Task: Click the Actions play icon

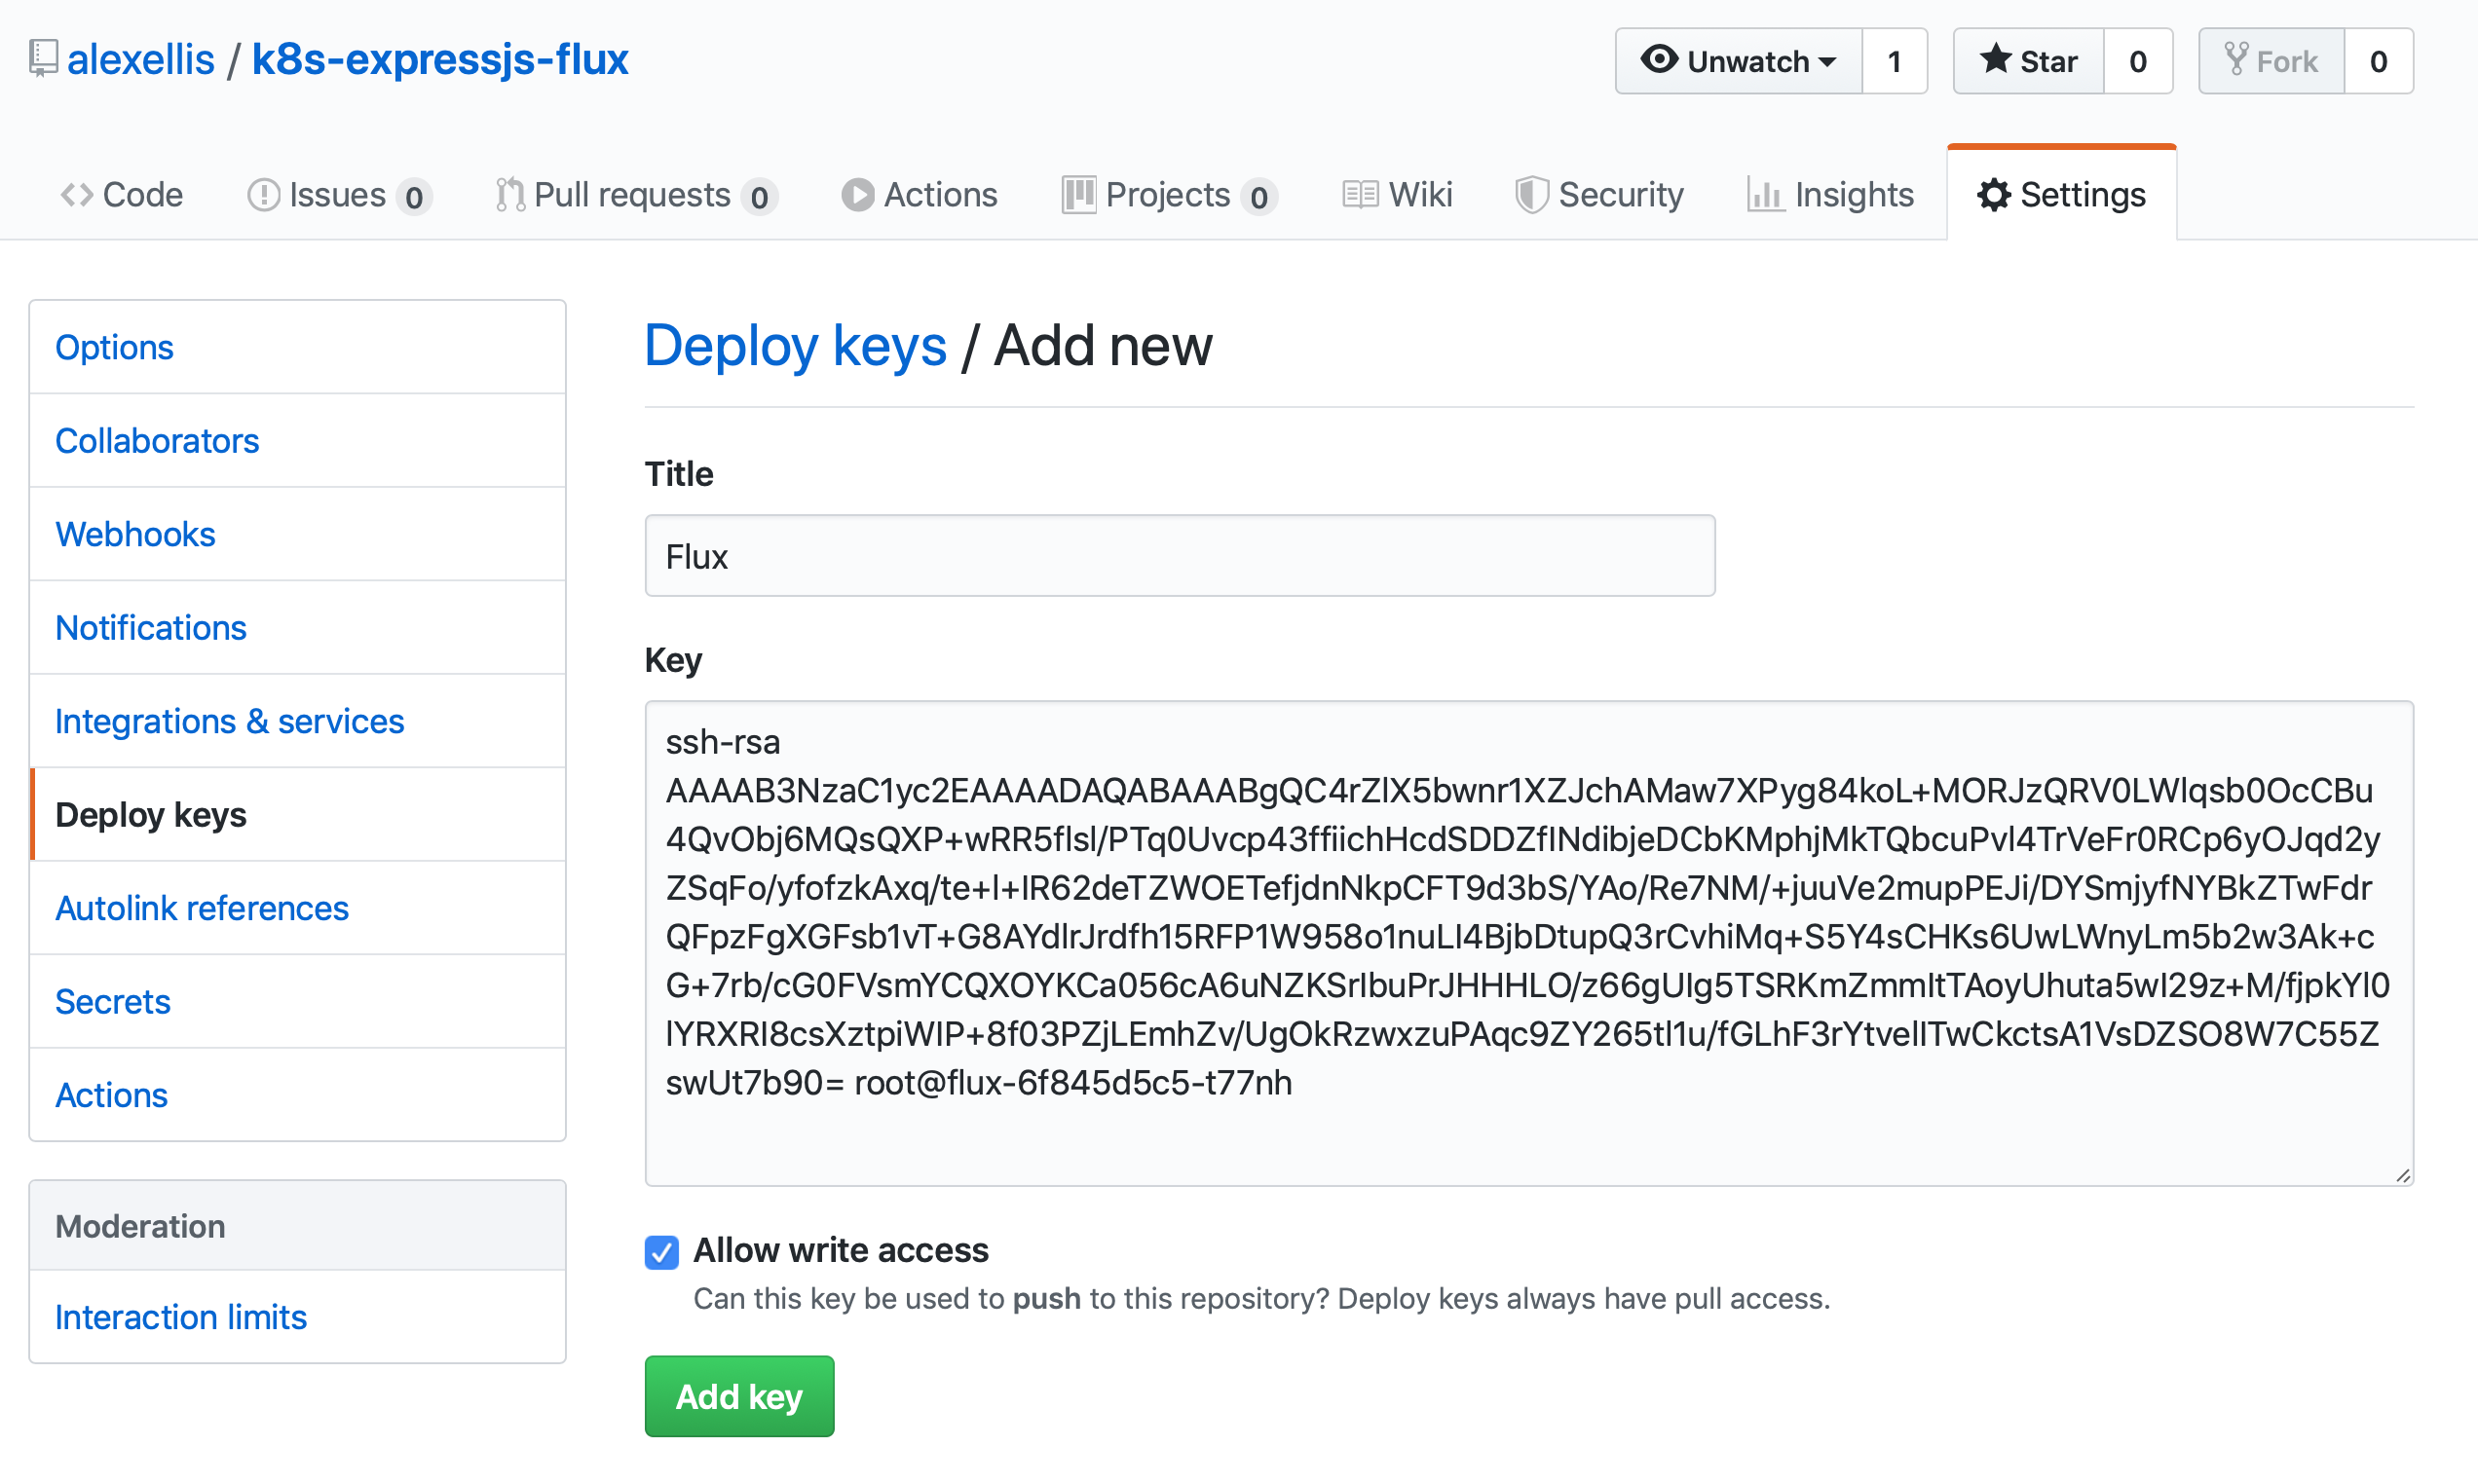Action: [x=857, y=195]
